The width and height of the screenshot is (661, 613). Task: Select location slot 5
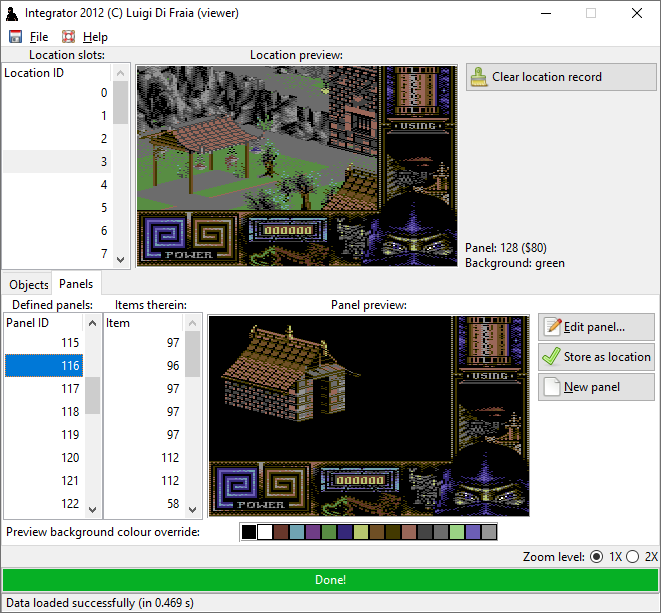(57, 207)
